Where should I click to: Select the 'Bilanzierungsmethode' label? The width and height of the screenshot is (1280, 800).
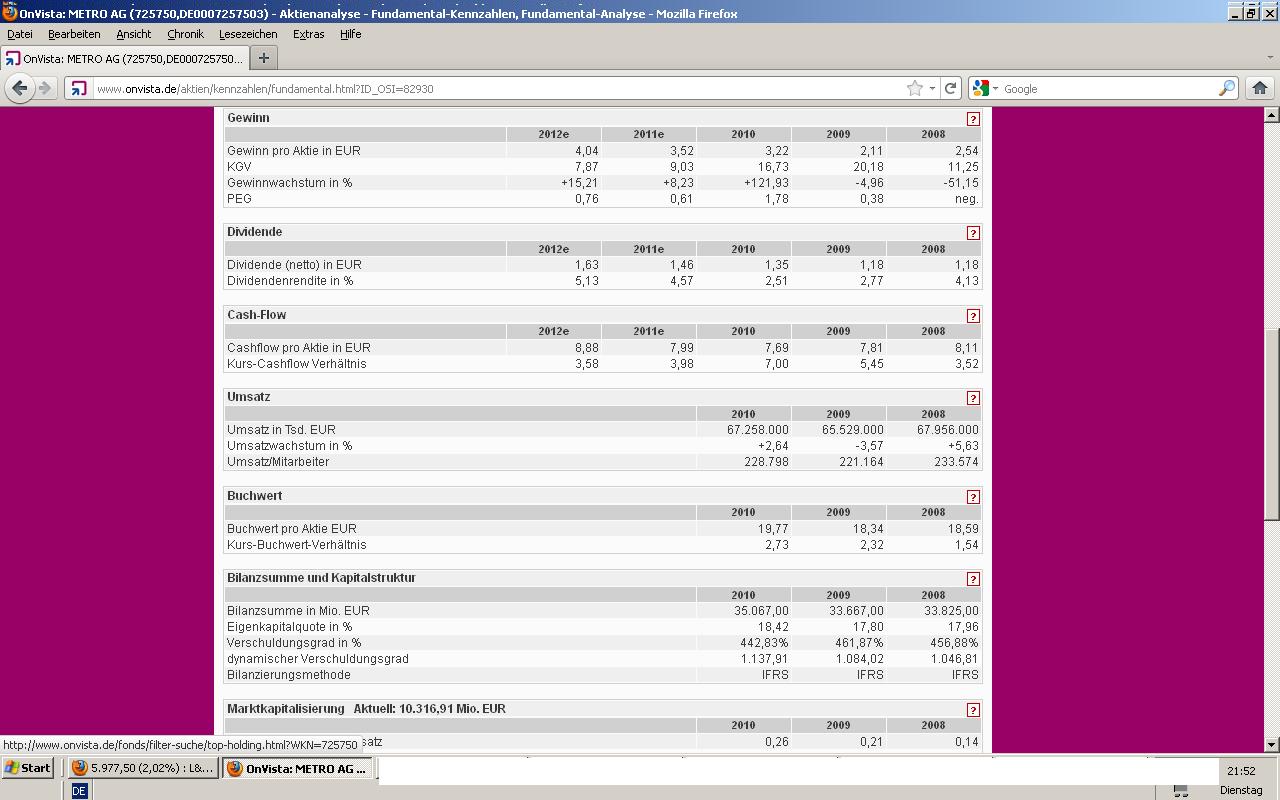(289, 675)
